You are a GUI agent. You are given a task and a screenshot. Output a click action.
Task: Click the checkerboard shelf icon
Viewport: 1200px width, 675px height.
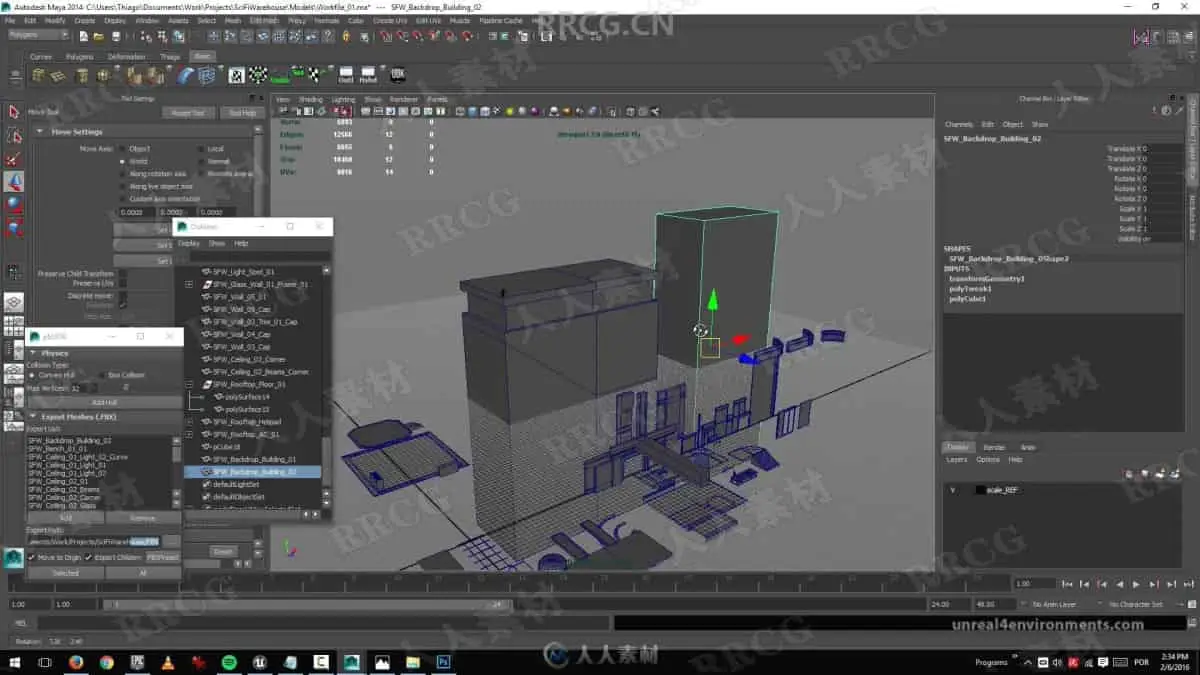pos(236,76)
